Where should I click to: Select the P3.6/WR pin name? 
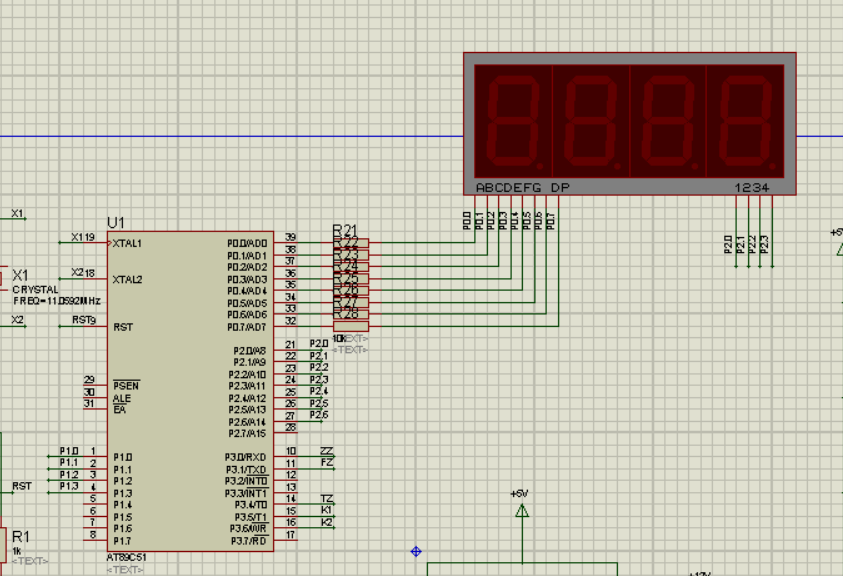(248, 529)
